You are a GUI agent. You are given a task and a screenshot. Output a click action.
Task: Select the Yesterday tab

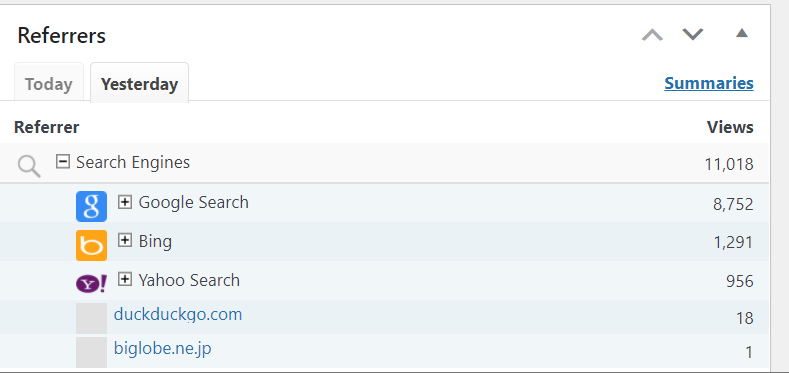click(x=139, y=83)
